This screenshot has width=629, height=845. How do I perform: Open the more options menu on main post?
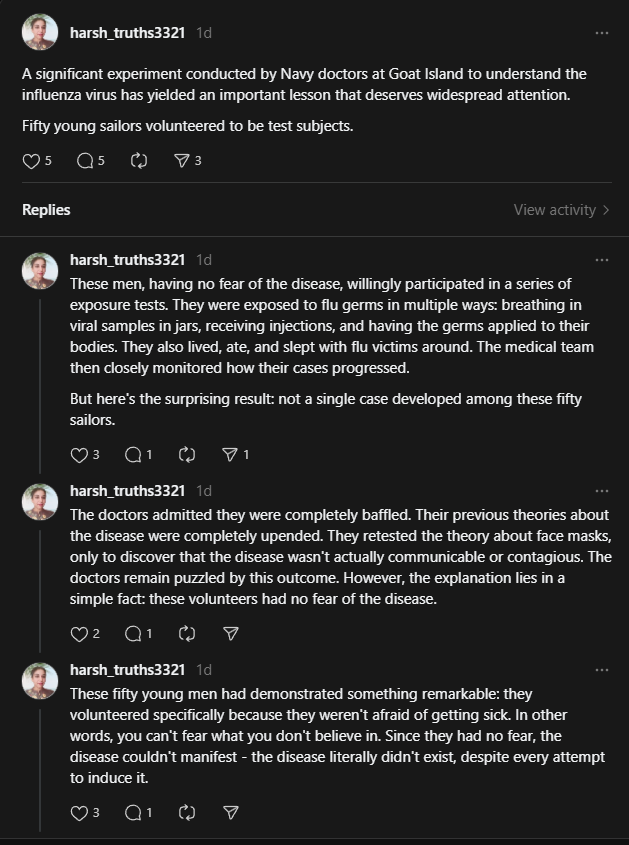pyautogui.click(x=602, y=33)
